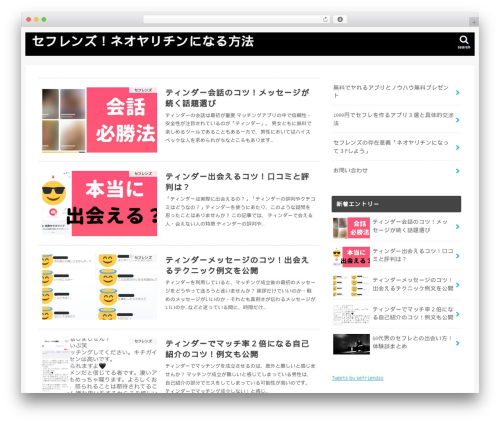
Task: Click sidebar thumbnail for 会話必勝法 entry
Action: coord(351,228)
